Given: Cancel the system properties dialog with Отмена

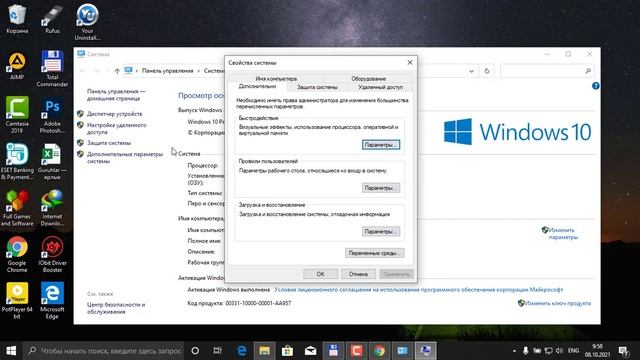Looking at the screenshot, I should pos(358,274).
